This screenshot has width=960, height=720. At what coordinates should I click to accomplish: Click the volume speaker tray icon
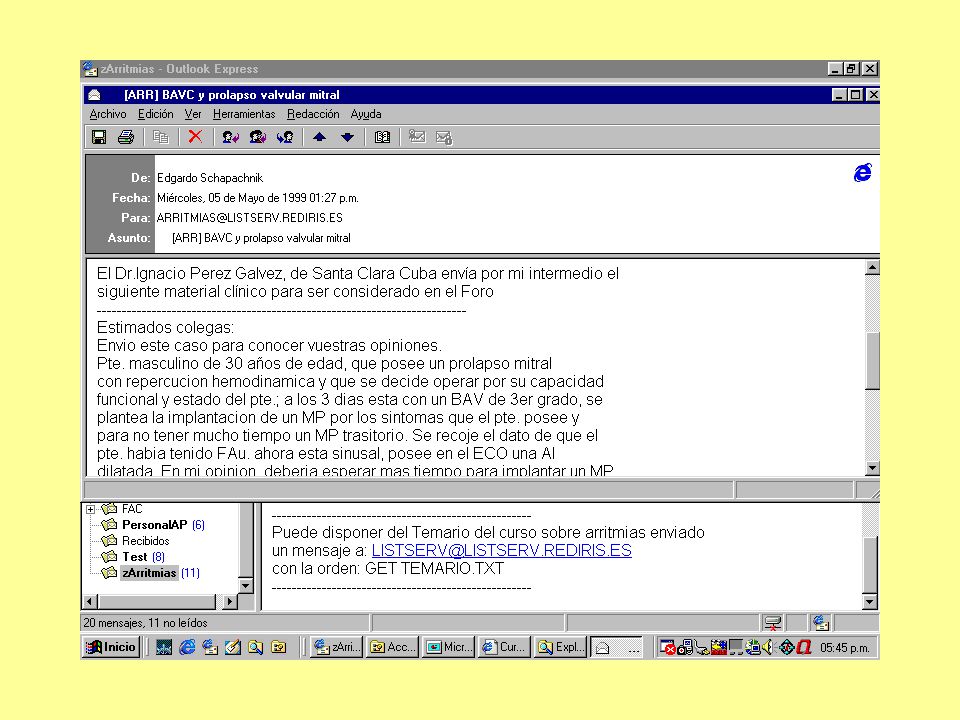[768, 647]
